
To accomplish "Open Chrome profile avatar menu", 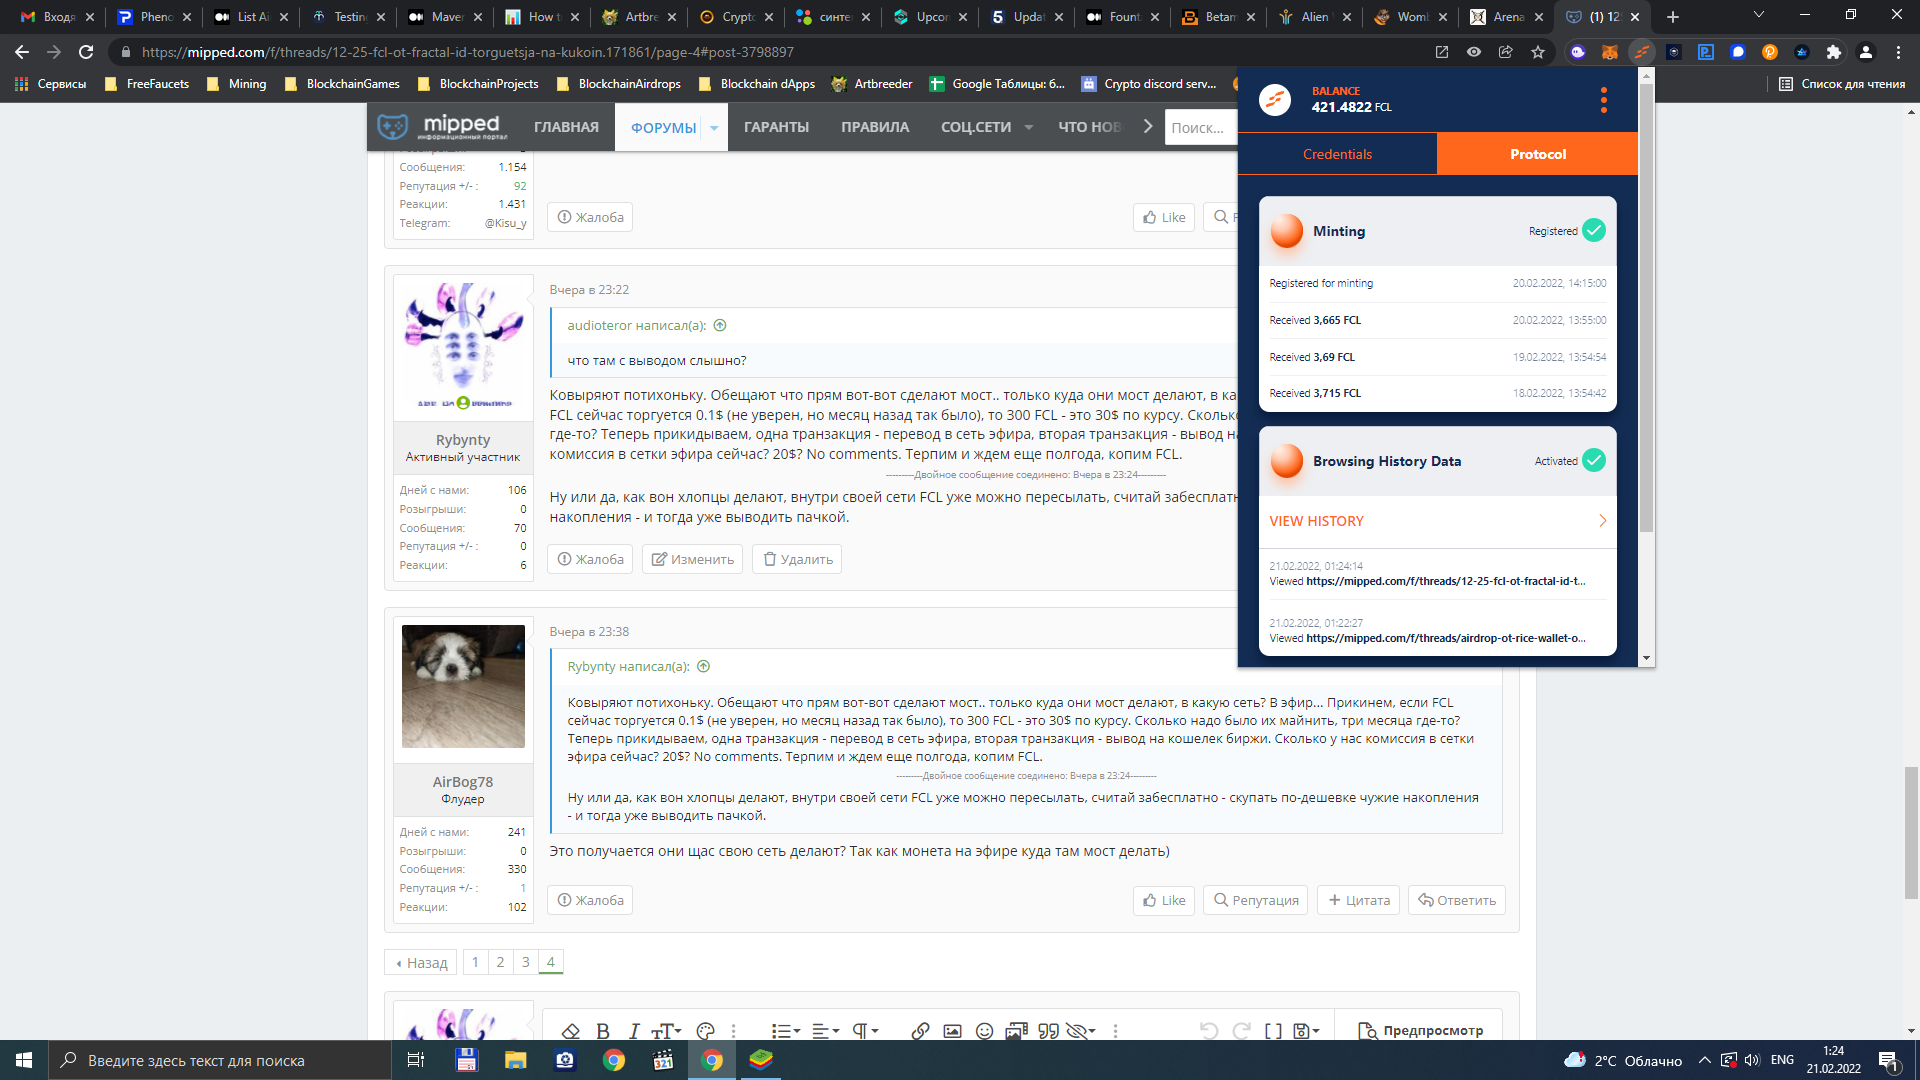I will coord(1866,52).
